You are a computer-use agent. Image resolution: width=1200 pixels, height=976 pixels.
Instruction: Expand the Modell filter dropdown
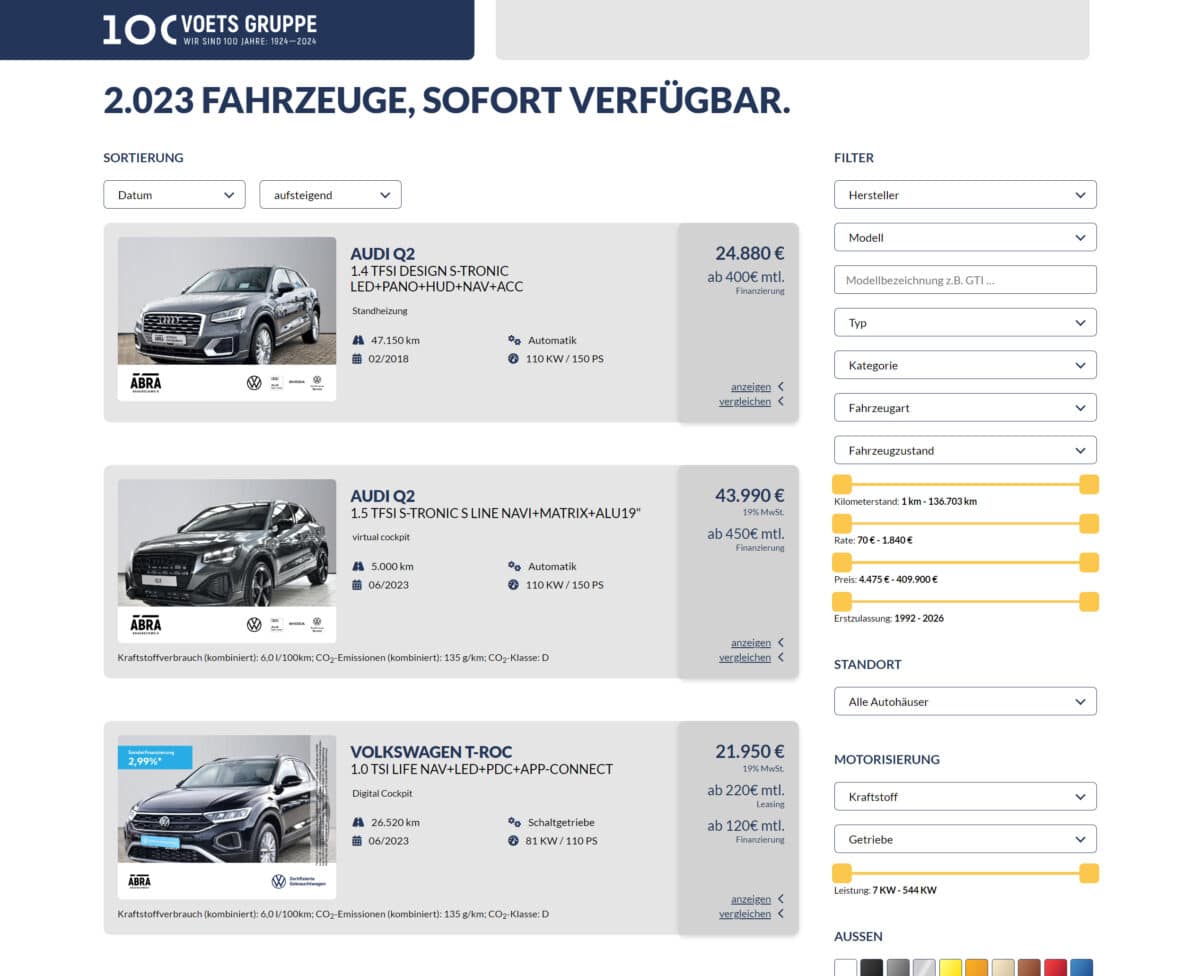click(965, 237)
